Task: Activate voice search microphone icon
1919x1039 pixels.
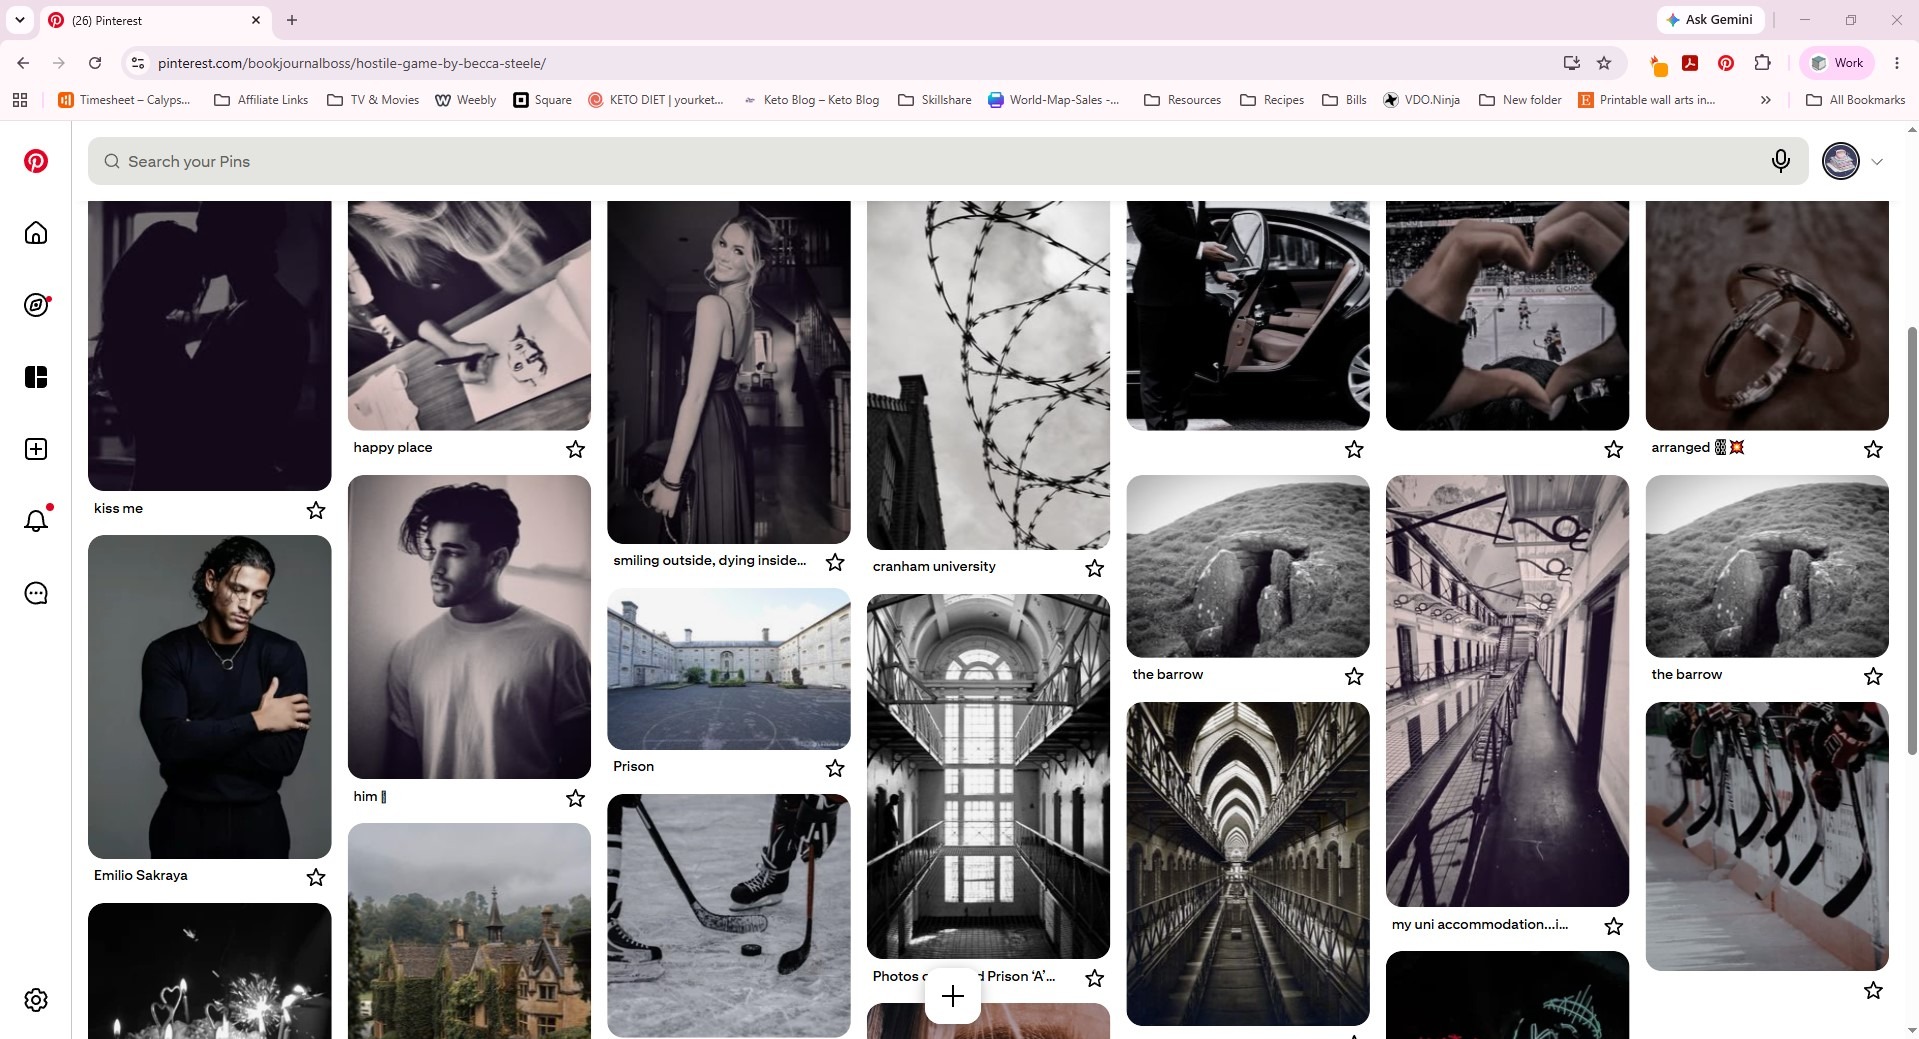Action: 1780,161
